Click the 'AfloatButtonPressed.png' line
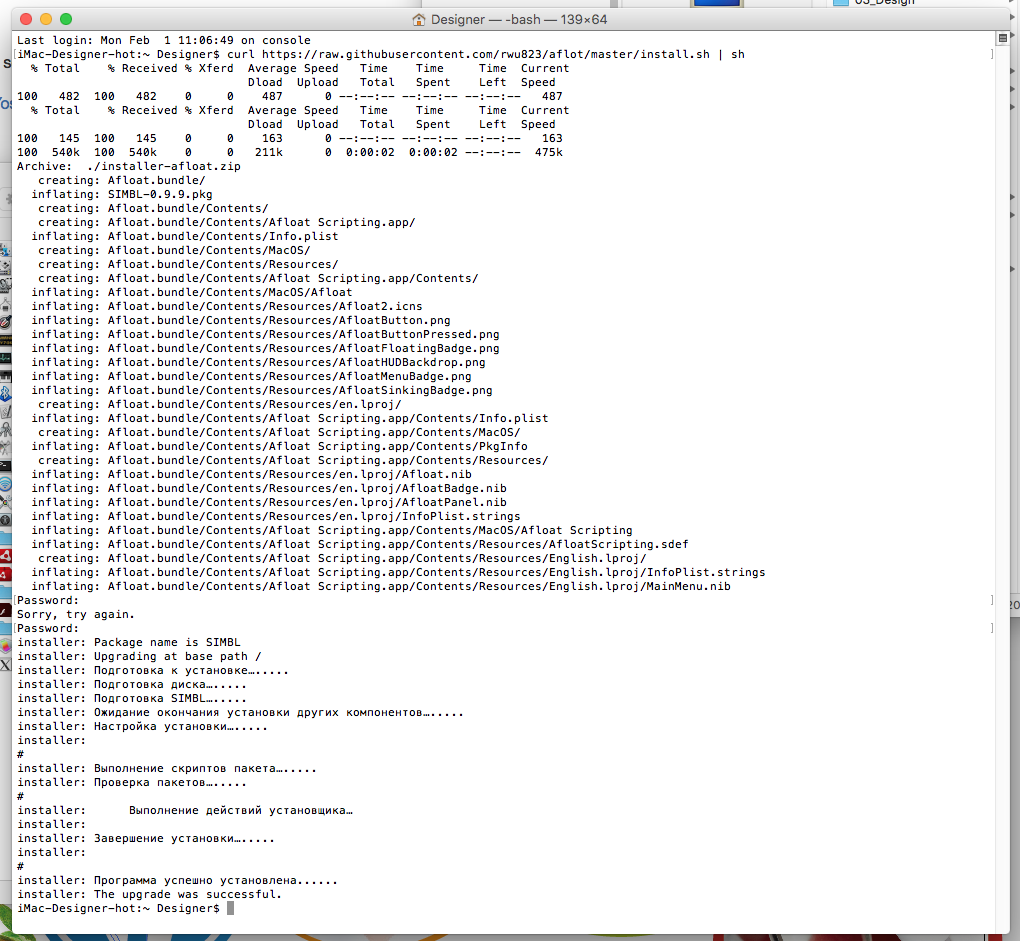Image resolution: width=1020 pixels, height=941 pixels. click(265, 334)
